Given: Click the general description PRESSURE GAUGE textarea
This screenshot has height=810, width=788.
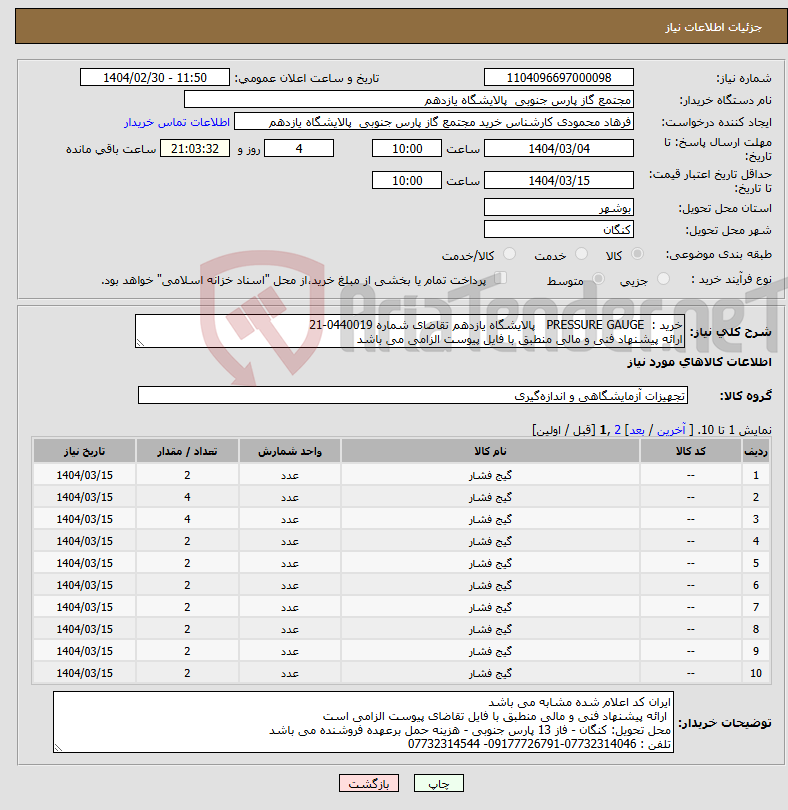Looking at the screenshot, I should click(410, 331).
